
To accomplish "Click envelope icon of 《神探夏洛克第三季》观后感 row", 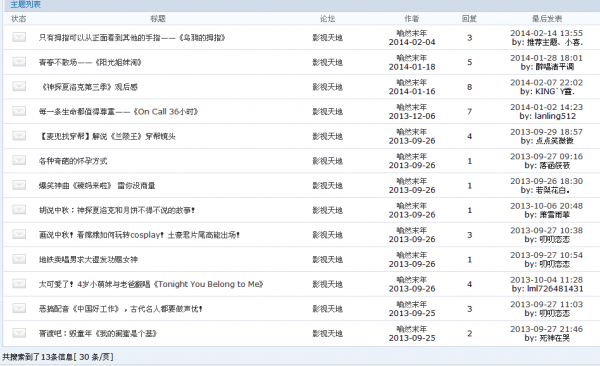I will pos(19,87).
